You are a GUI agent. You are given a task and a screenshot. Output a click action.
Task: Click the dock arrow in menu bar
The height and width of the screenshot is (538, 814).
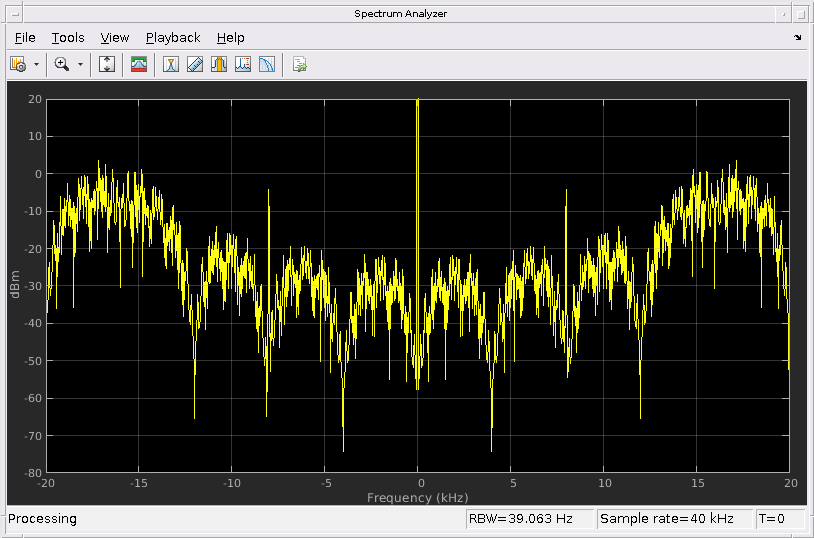pos(797,38)
